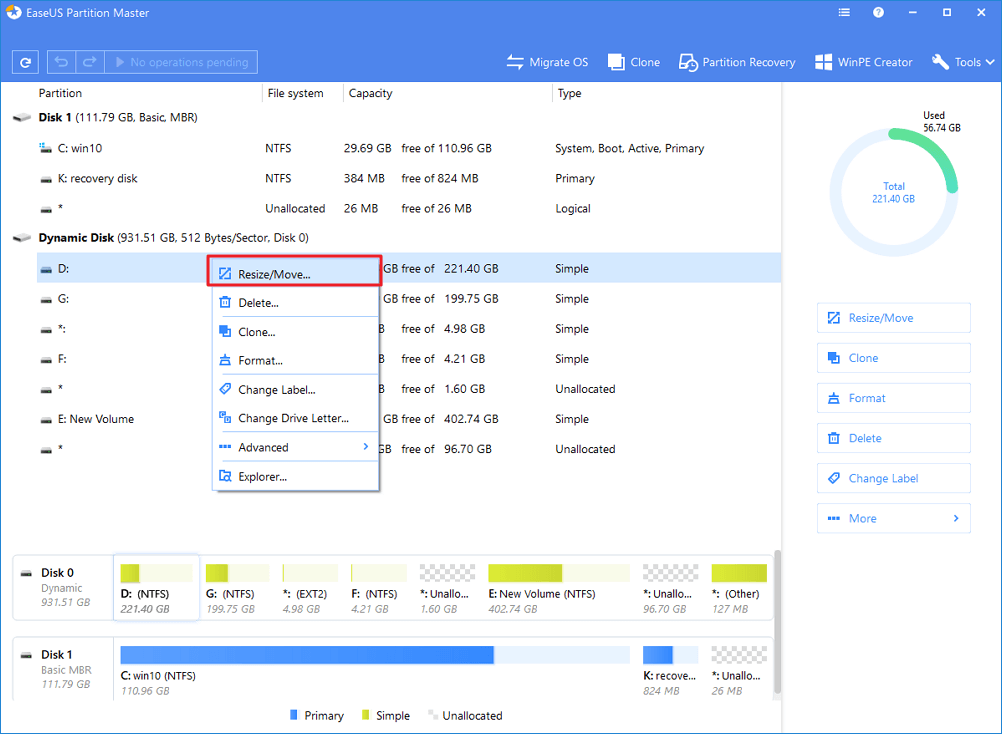The image size is (1002, 734).
Task: Choose Format... from the context menu
Action: click(295, 360)
